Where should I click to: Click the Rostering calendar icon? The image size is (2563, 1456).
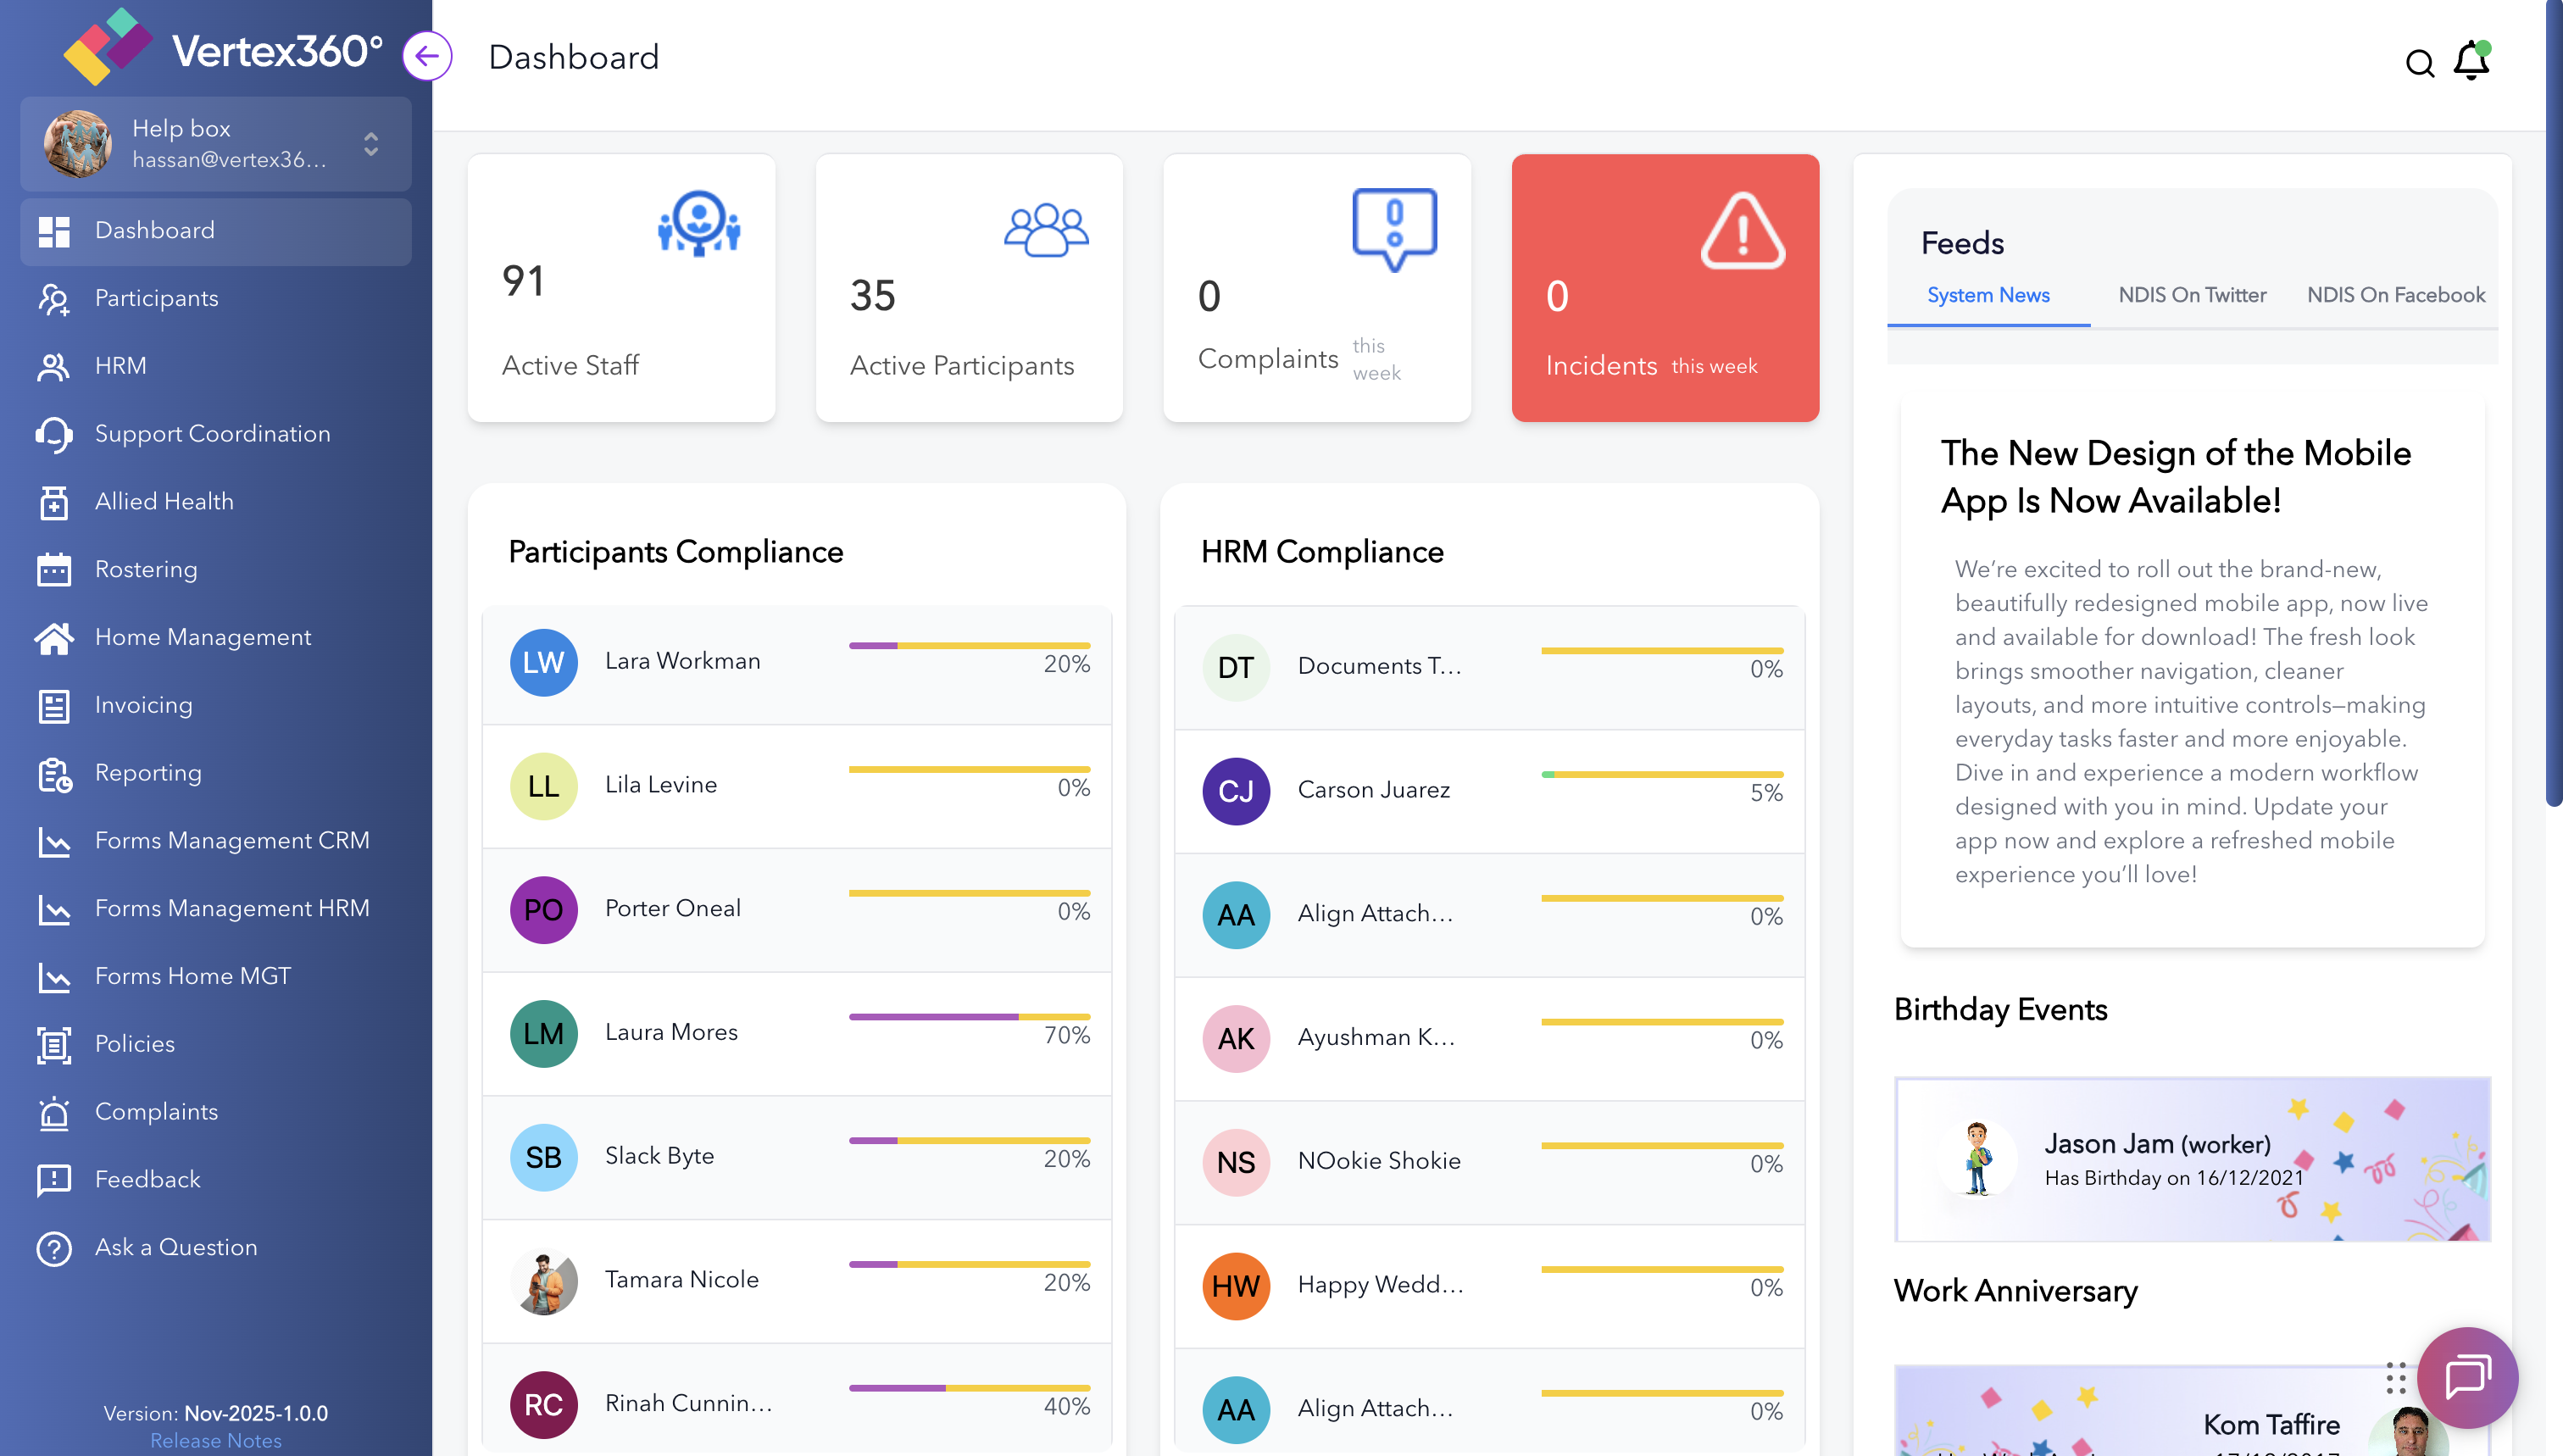[x=54, y=570]
